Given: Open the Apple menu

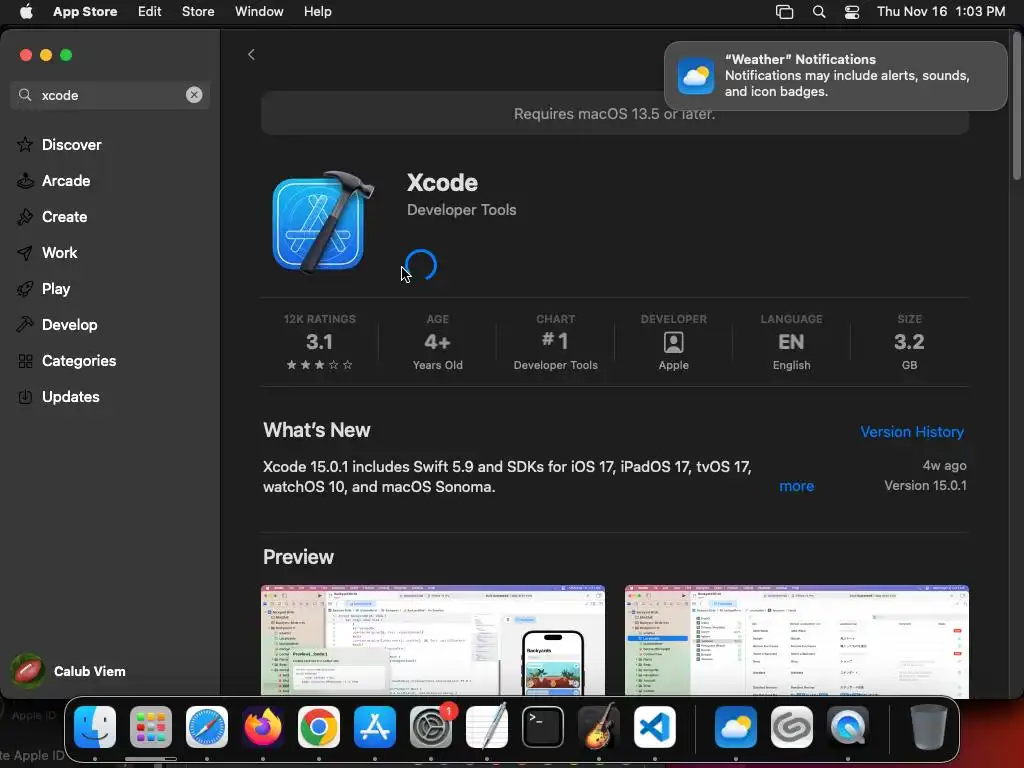Looking at the screenshot, I should point(26,12).
